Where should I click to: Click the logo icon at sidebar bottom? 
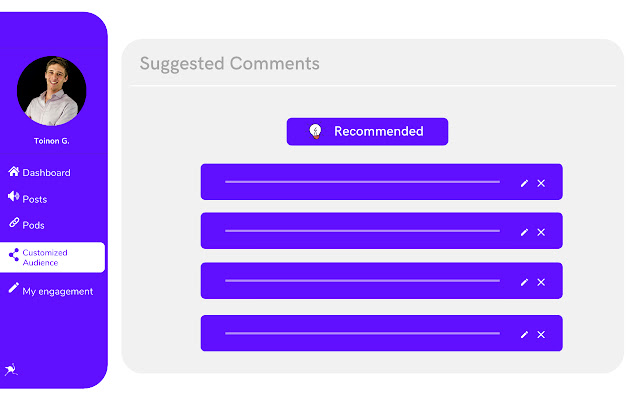11,370
